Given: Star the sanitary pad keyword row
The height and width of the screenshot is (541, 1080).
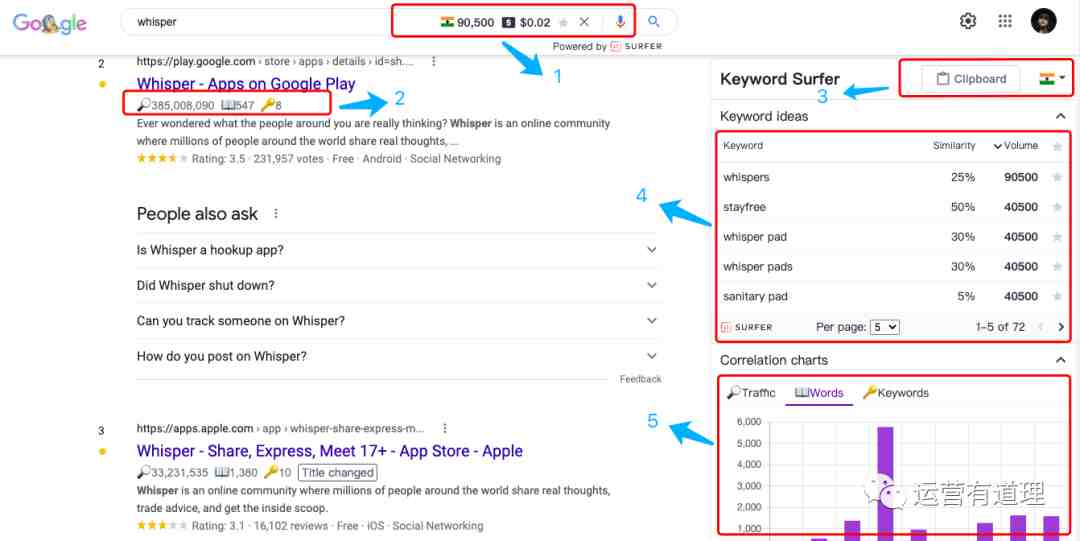Looking at the screenshot, I should coord(1057,296).
